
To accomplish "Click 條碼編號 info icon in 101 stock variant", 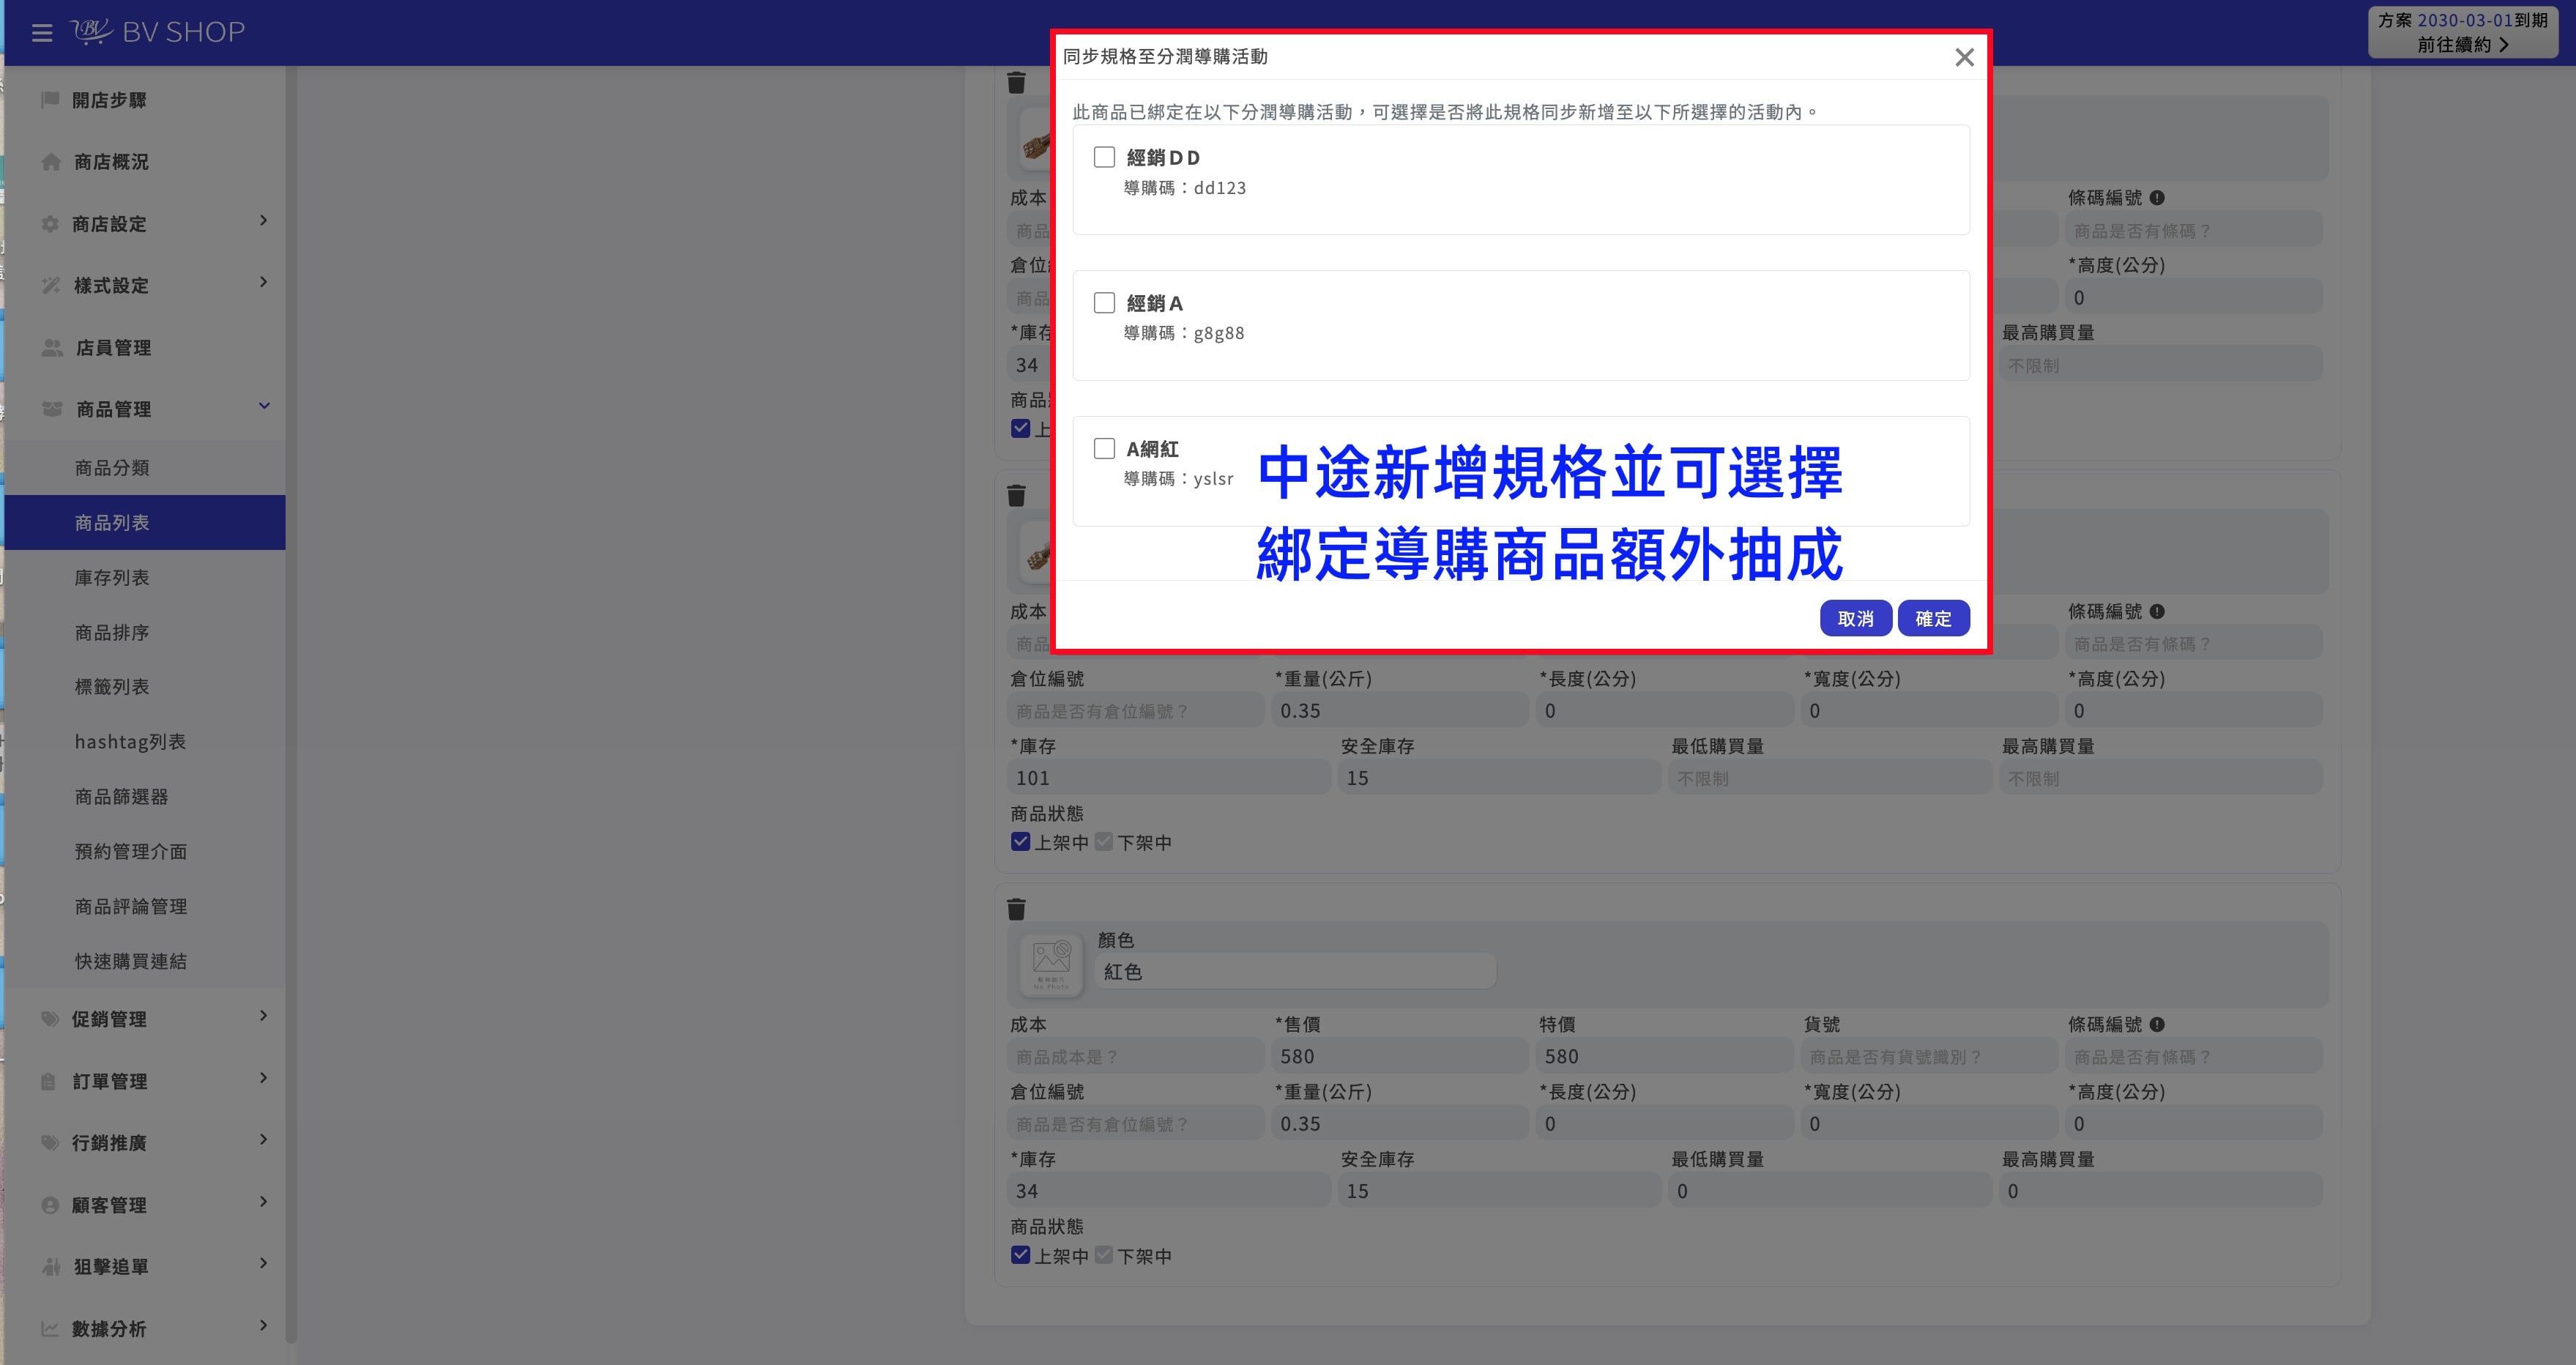I will click(x=2157, y=611).
